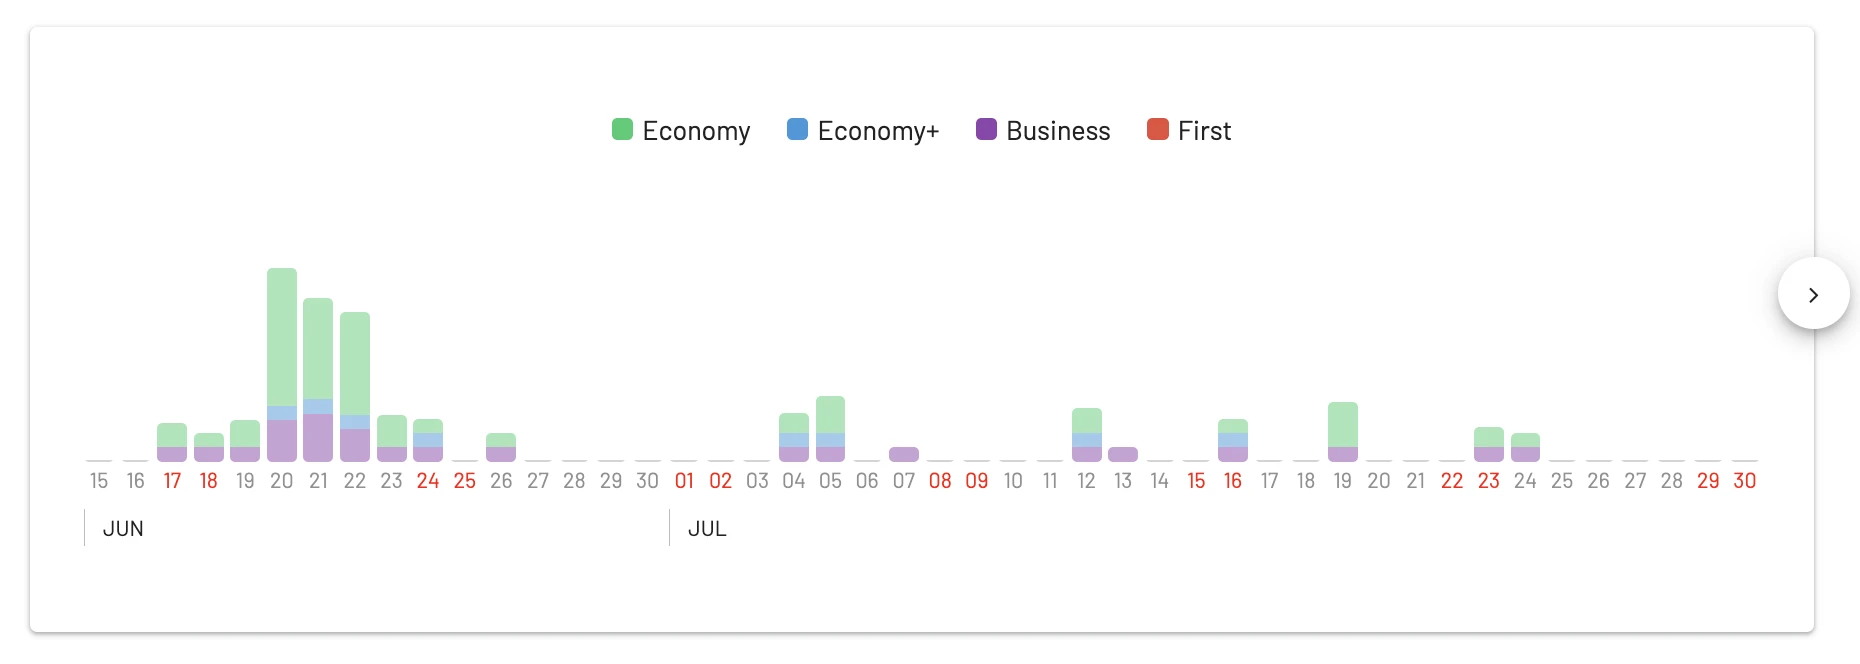This screenshot has height=664, width=1860.
Task: Click the JUN month marker
Action: point(123,529)
